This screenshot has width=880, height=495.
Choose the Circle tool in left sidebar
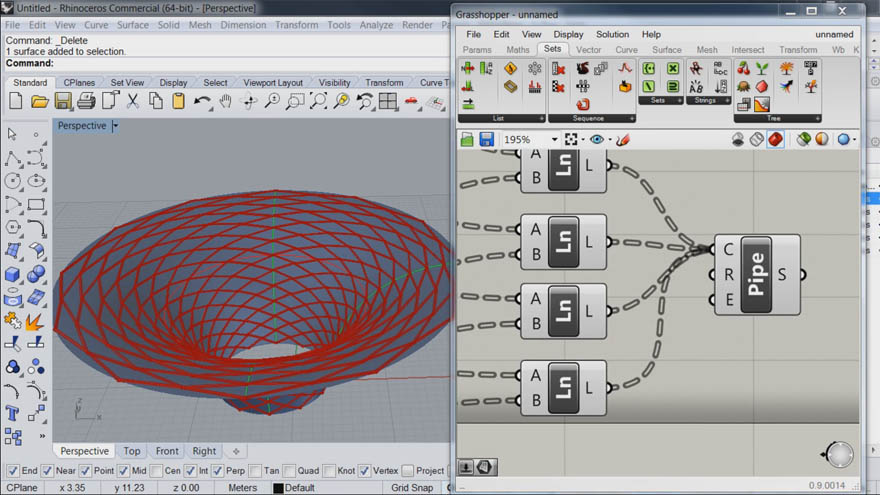[x=12, y=181]
